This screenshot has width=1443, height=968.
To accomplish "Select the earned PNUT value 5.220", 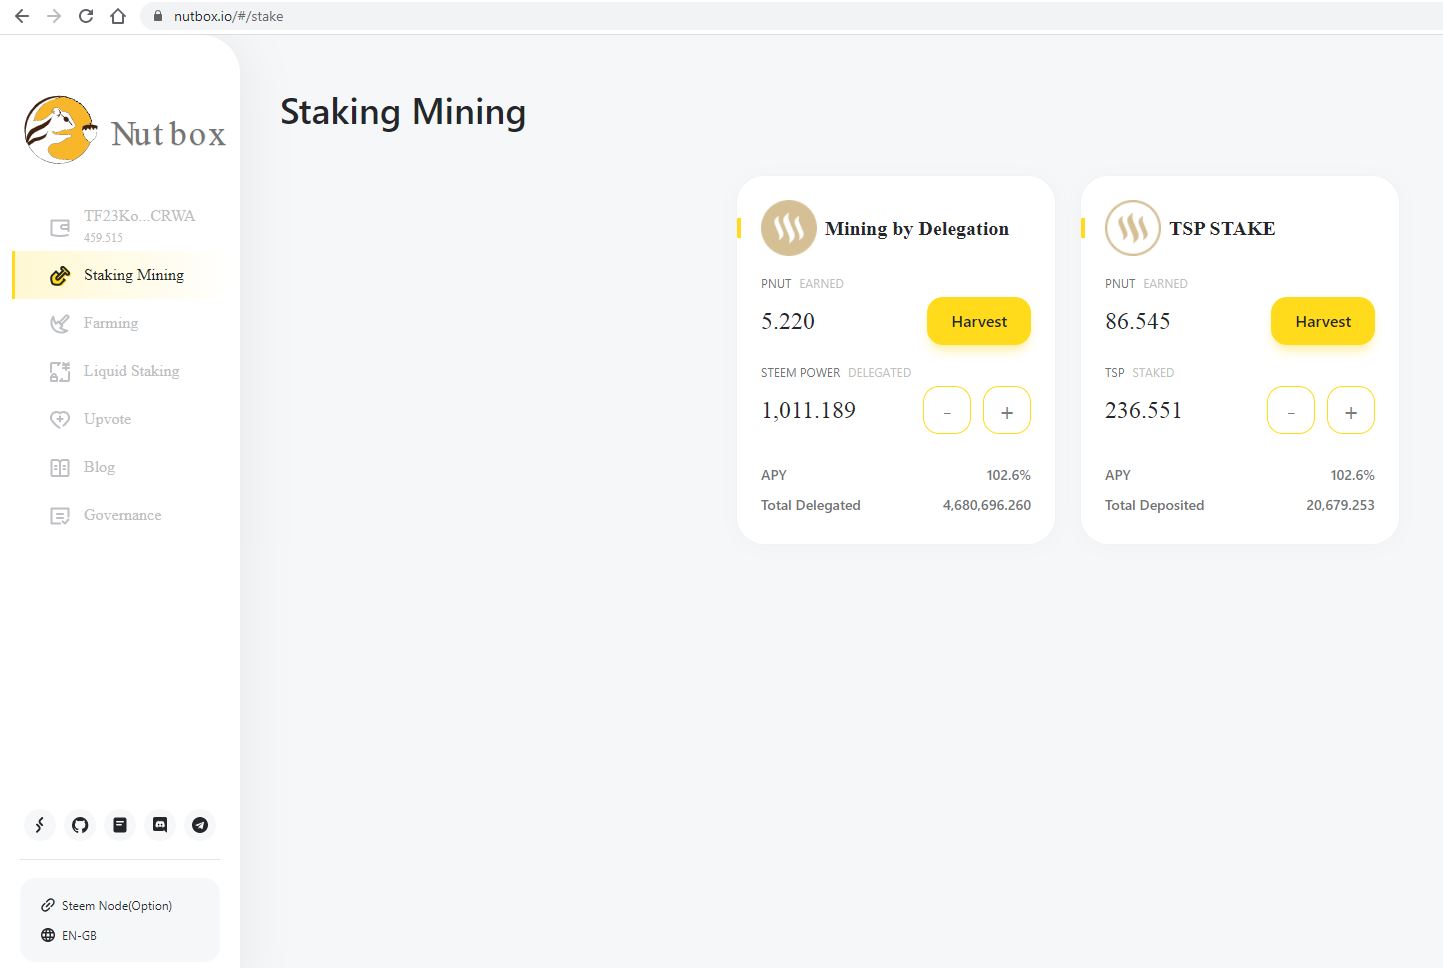I will point(788,321).
